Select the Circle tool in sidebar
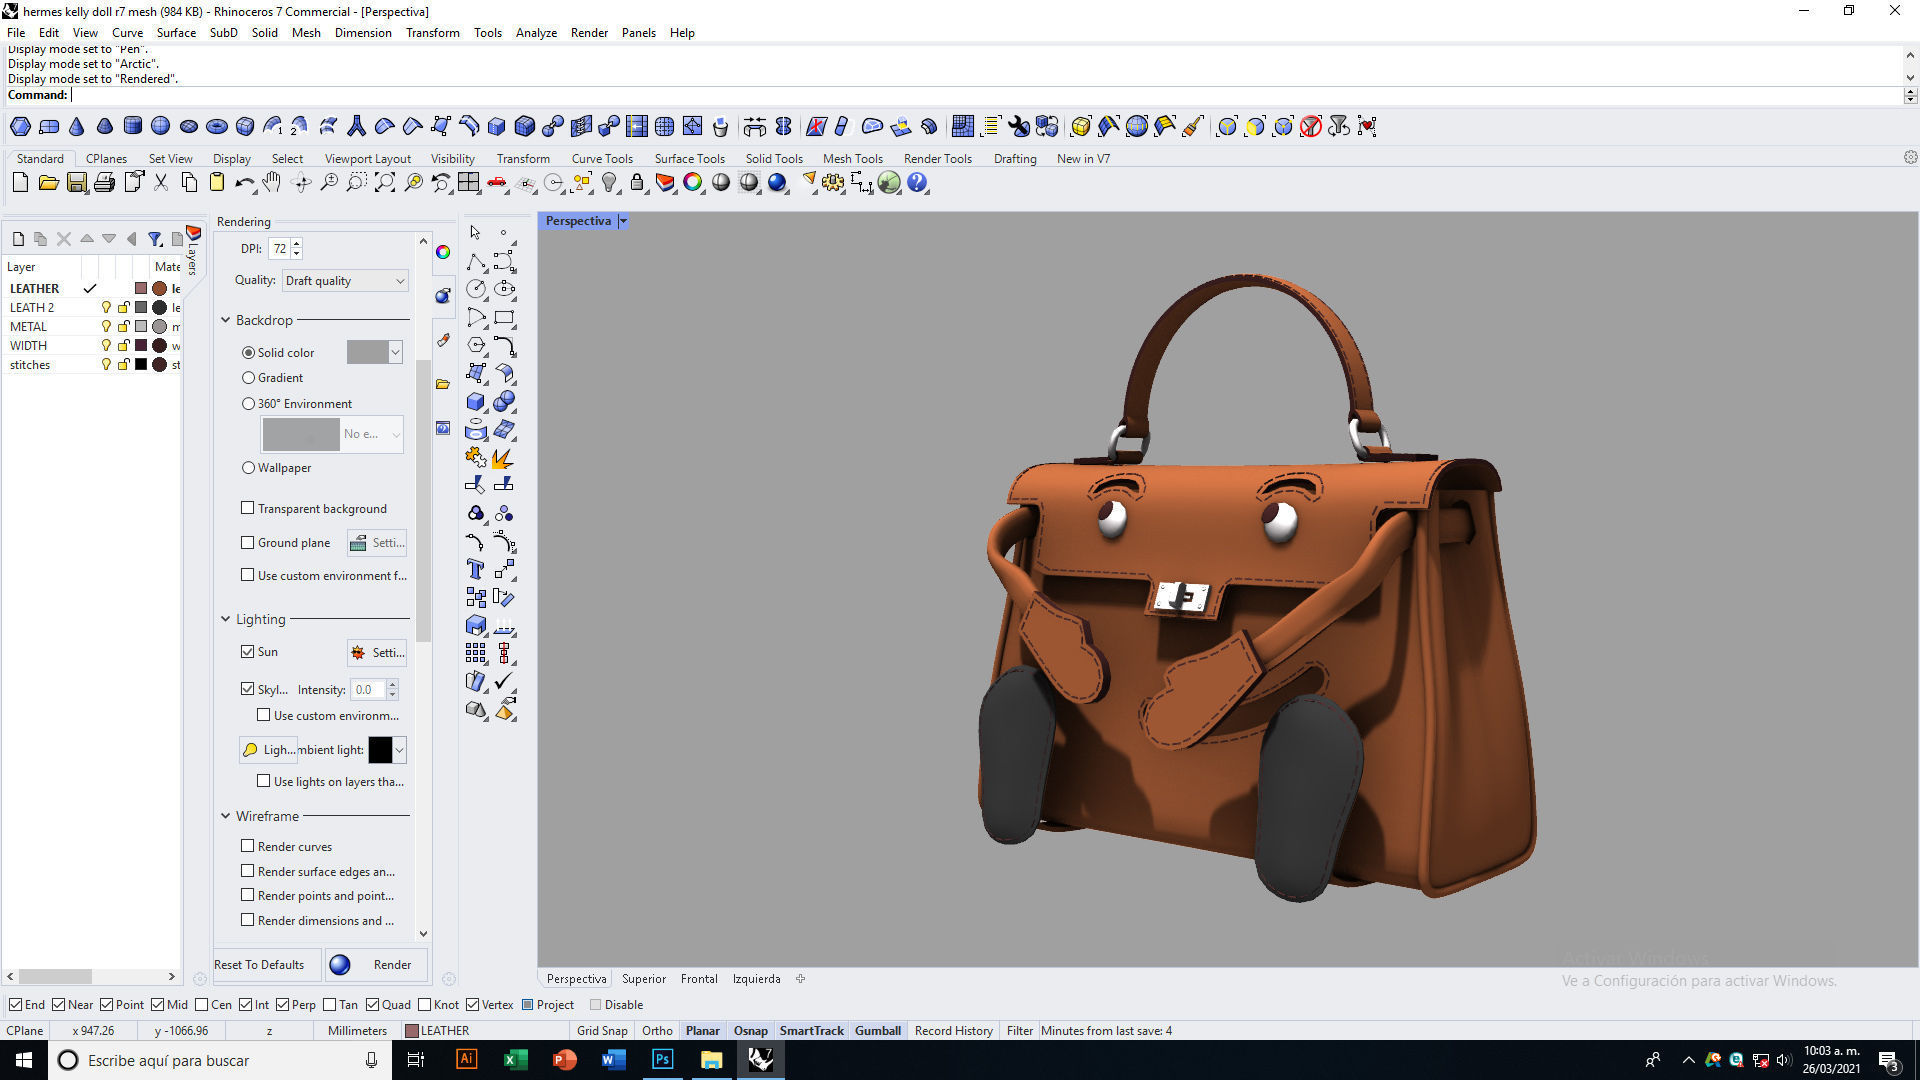The height and width of the screenshot is (1080, 1920). [476, 290]
